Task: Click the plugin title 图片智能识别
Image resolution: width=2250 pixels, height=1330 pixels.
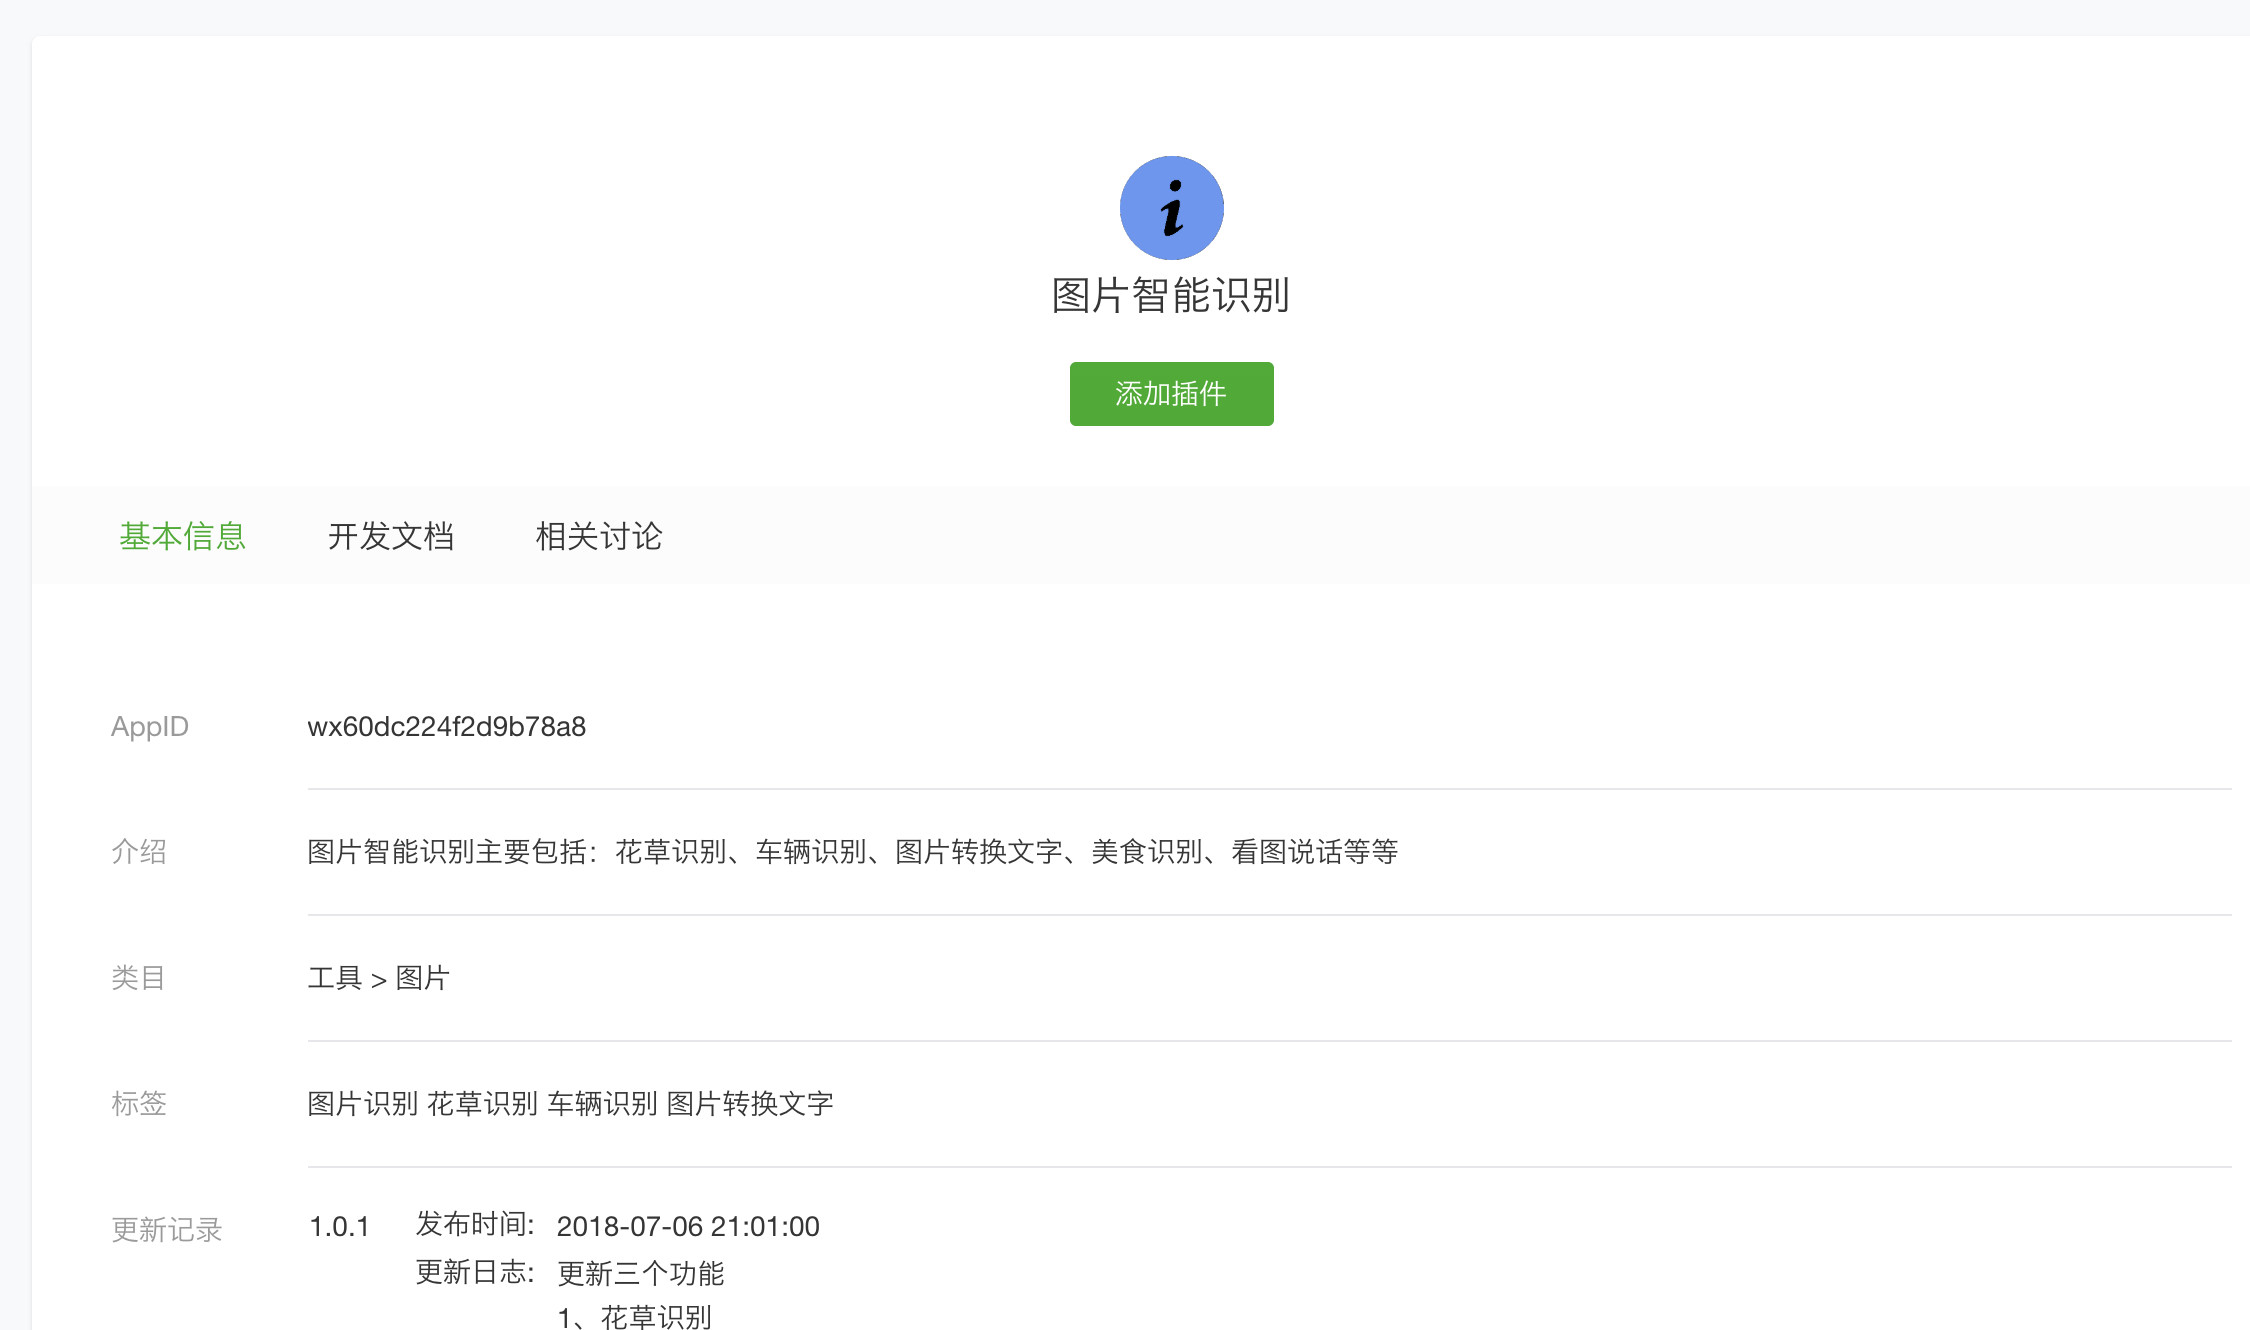Action: pyautogui.click(x=1171, y=296)
